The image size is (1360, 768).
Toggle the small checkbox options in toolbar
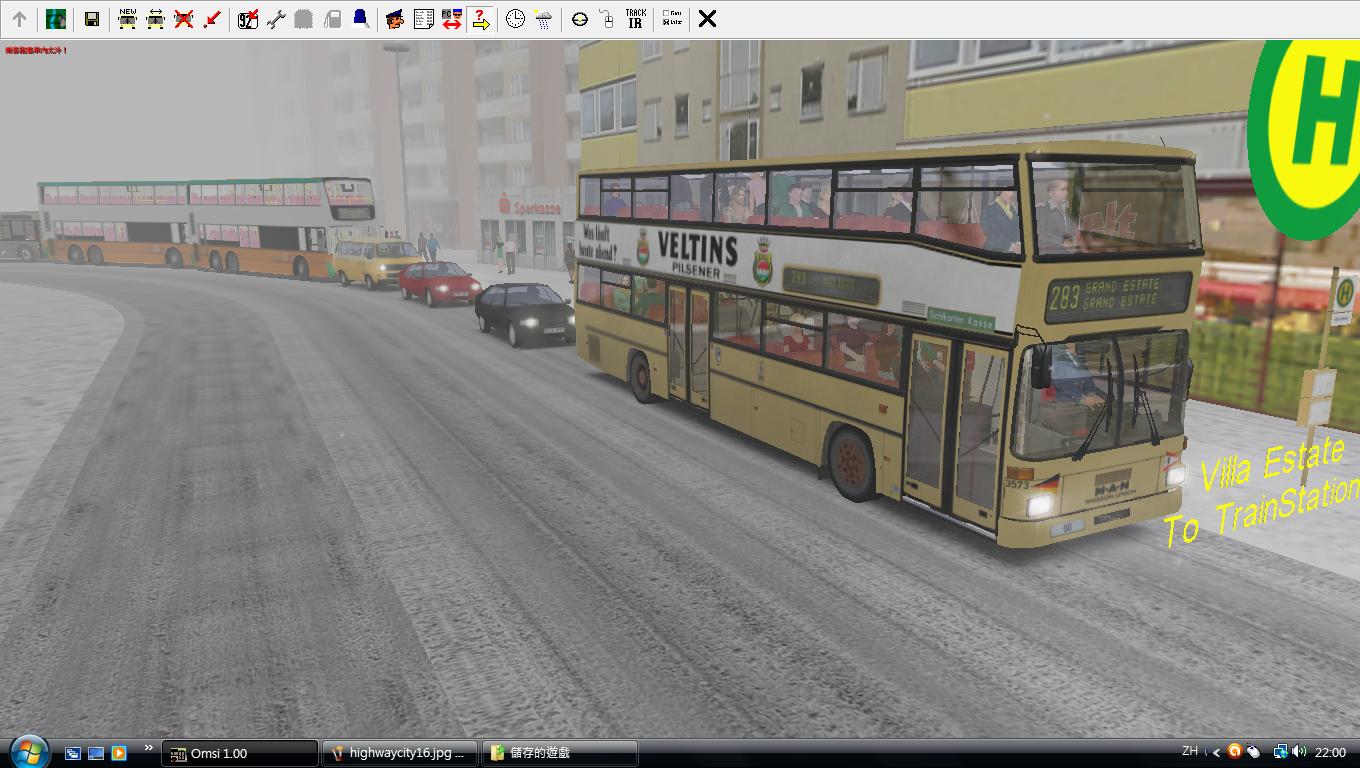pos(672,19)
